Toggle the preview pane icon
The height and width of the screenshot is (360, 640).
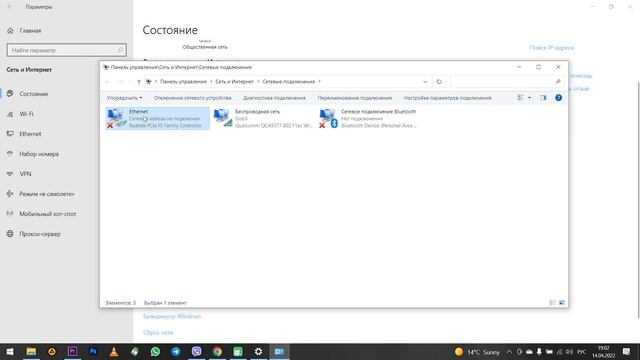[x=543, y=98]
